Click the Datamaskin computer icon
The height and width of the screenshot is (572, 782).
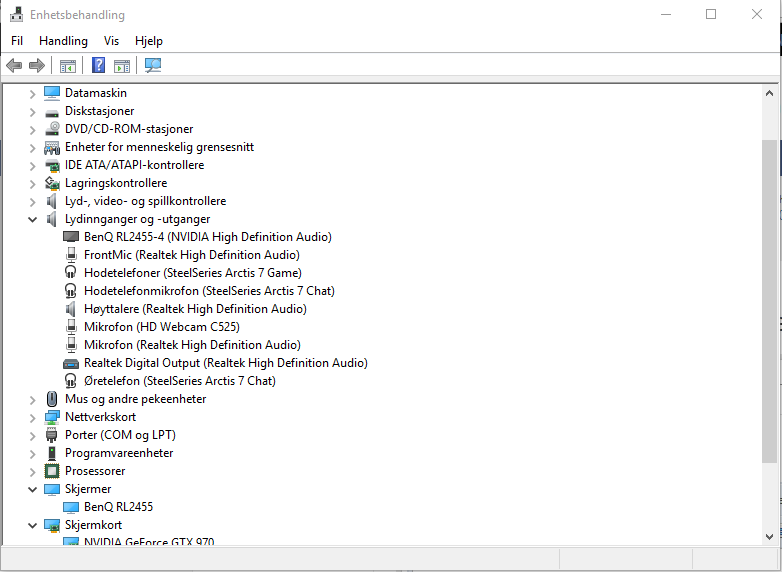[x=52, y=93]
